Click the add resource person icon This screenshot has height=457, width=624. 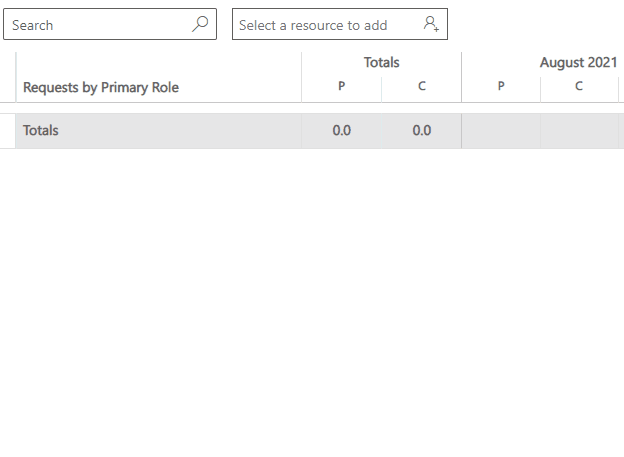coord(431,24)
